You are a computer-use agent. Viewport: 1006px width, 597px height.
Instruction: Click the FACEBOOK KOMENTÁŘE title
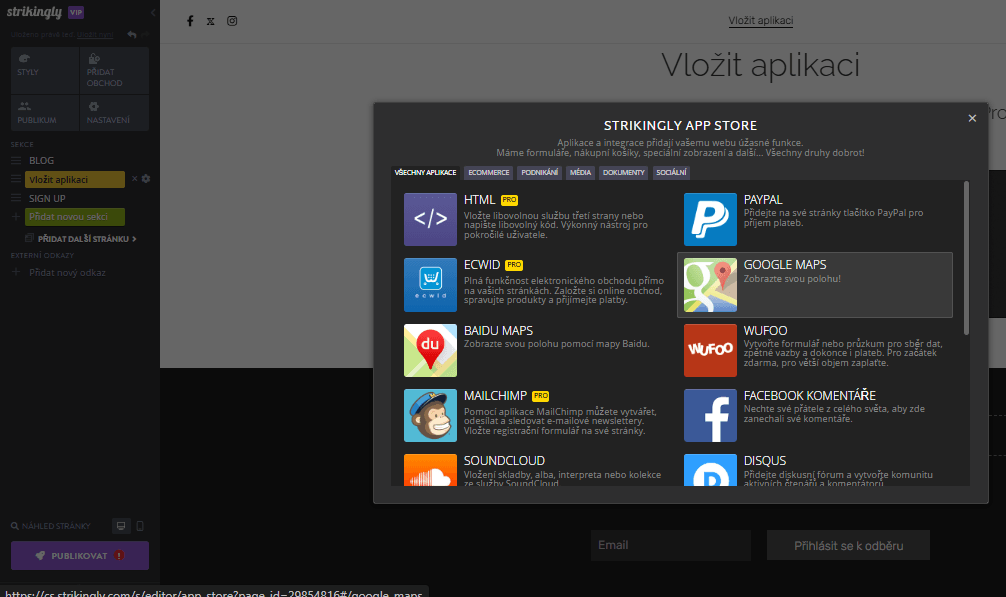(x=810, y=396)
